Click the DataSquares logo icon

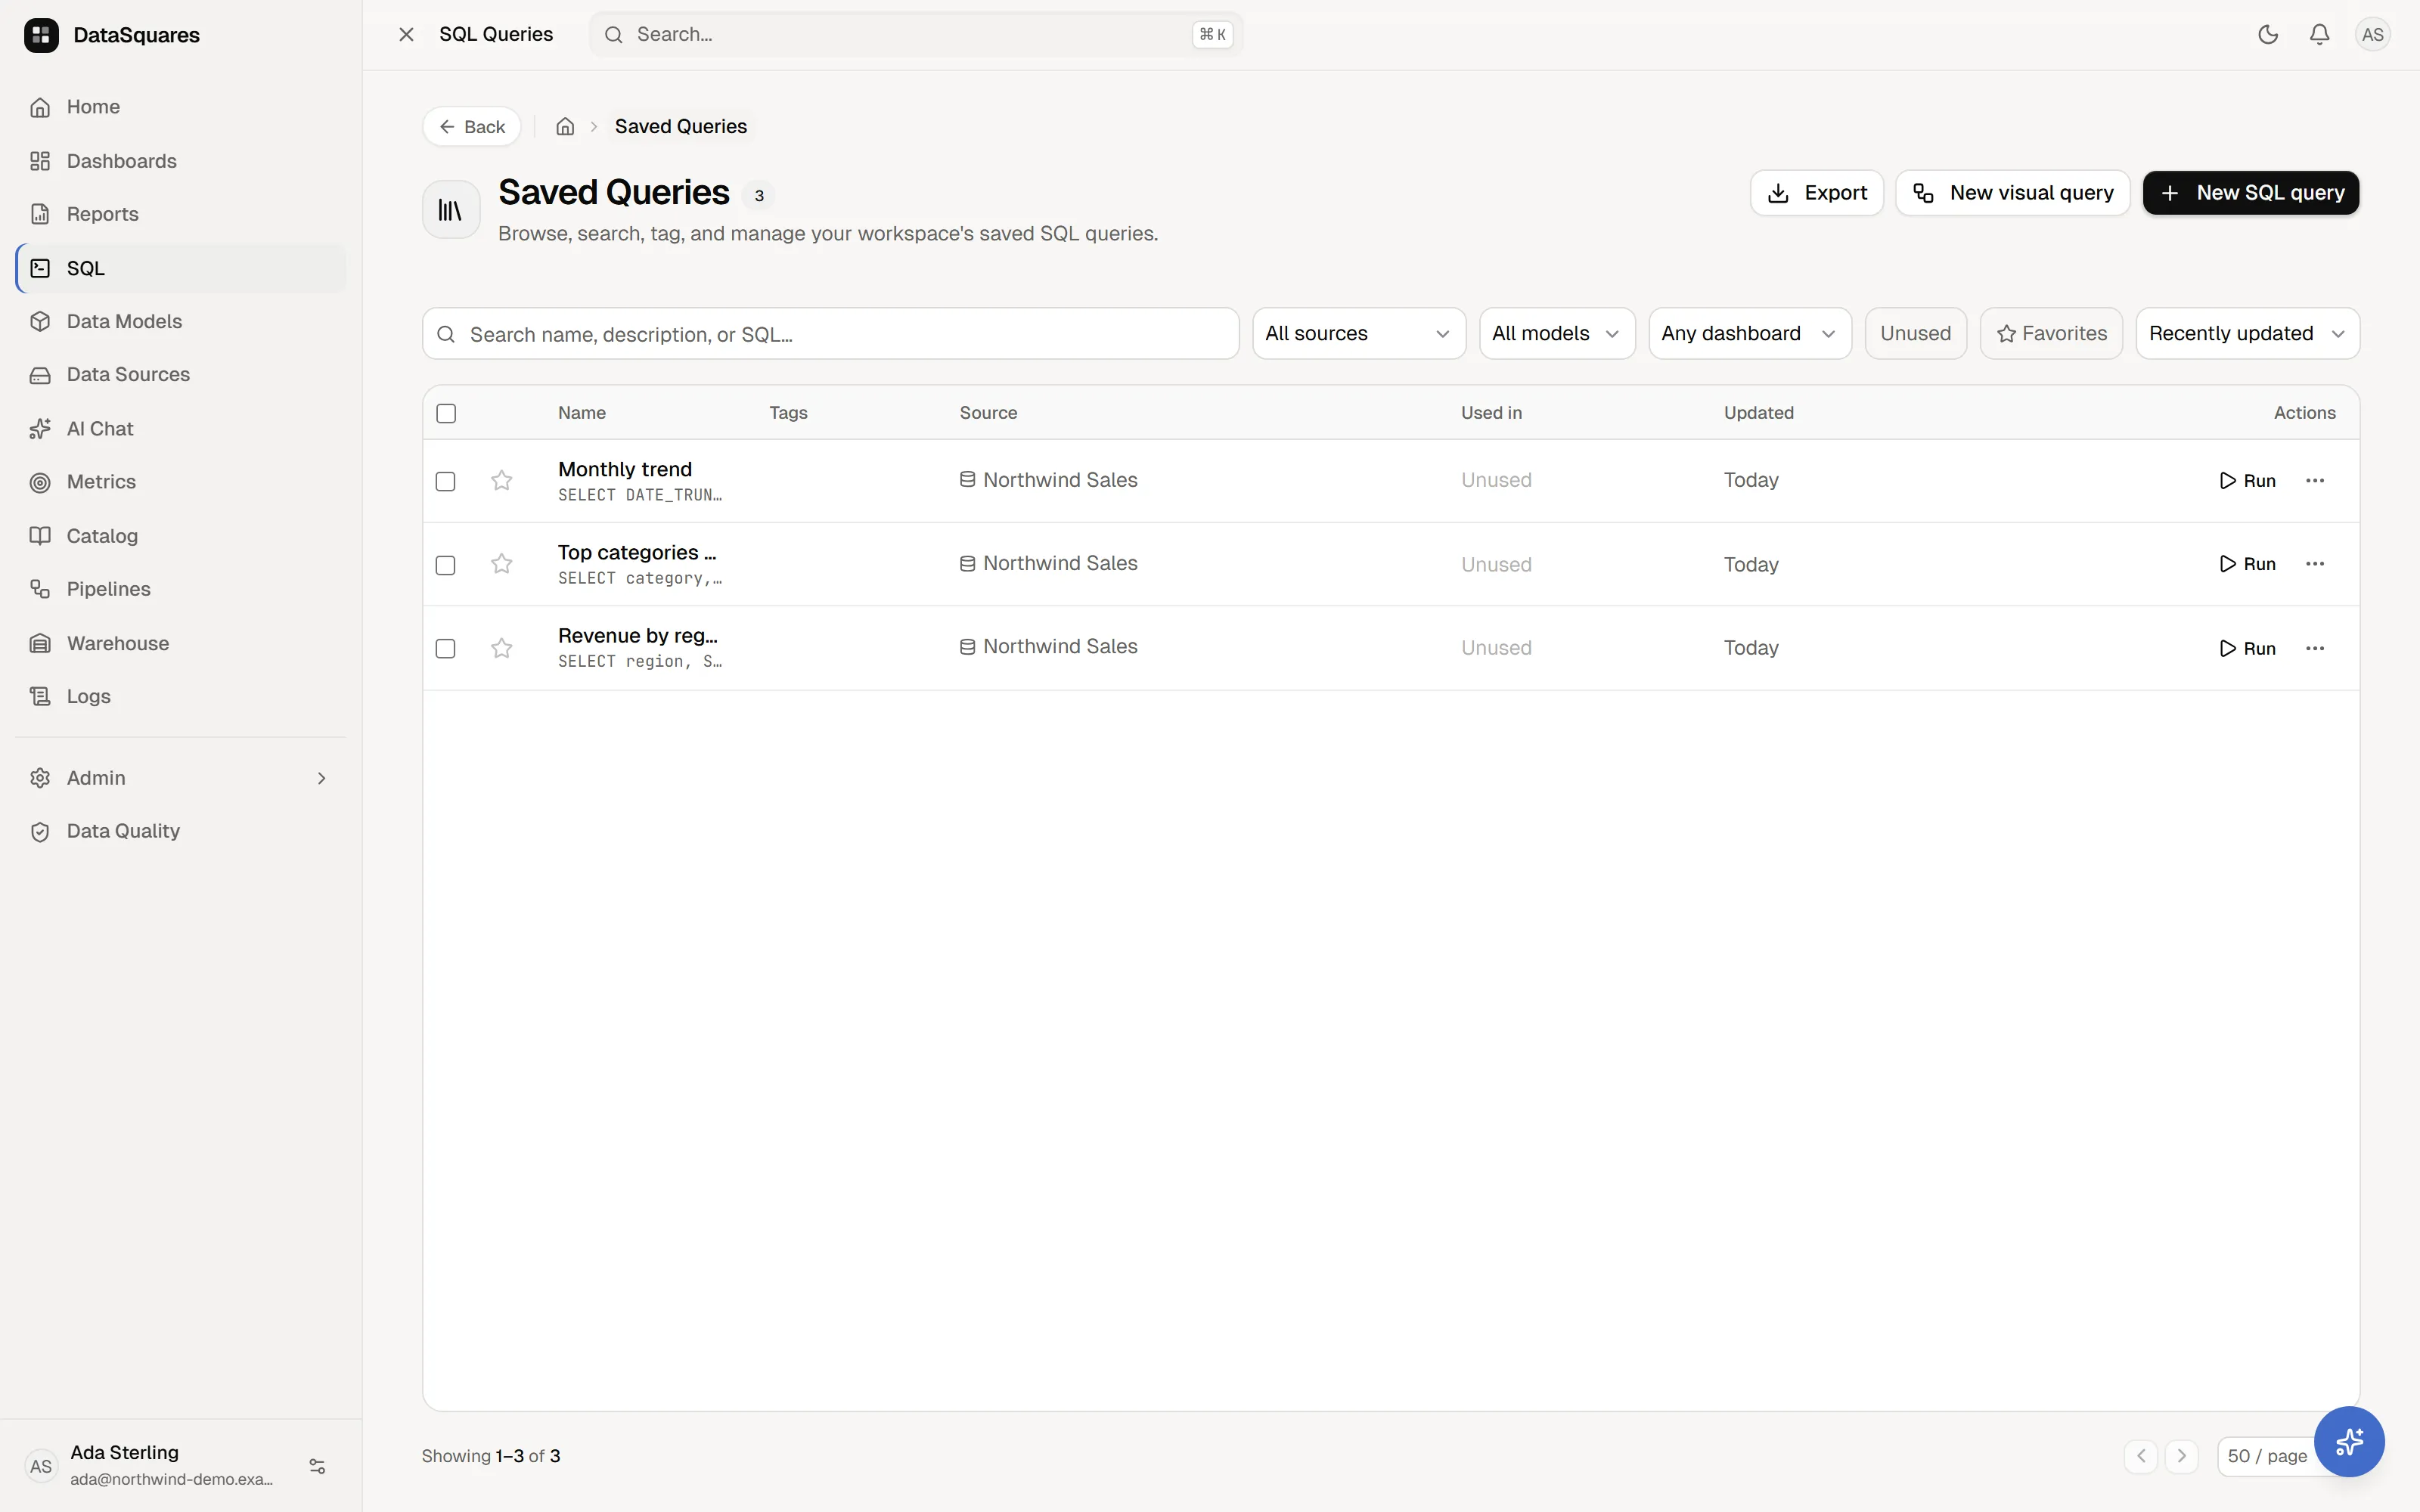coord(41,35)
